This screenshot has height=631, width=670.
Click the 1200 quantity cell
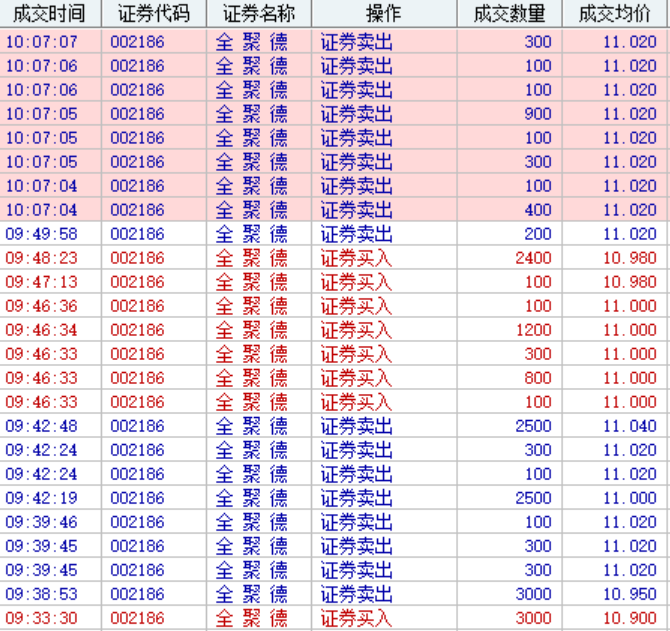pos(534,330)
